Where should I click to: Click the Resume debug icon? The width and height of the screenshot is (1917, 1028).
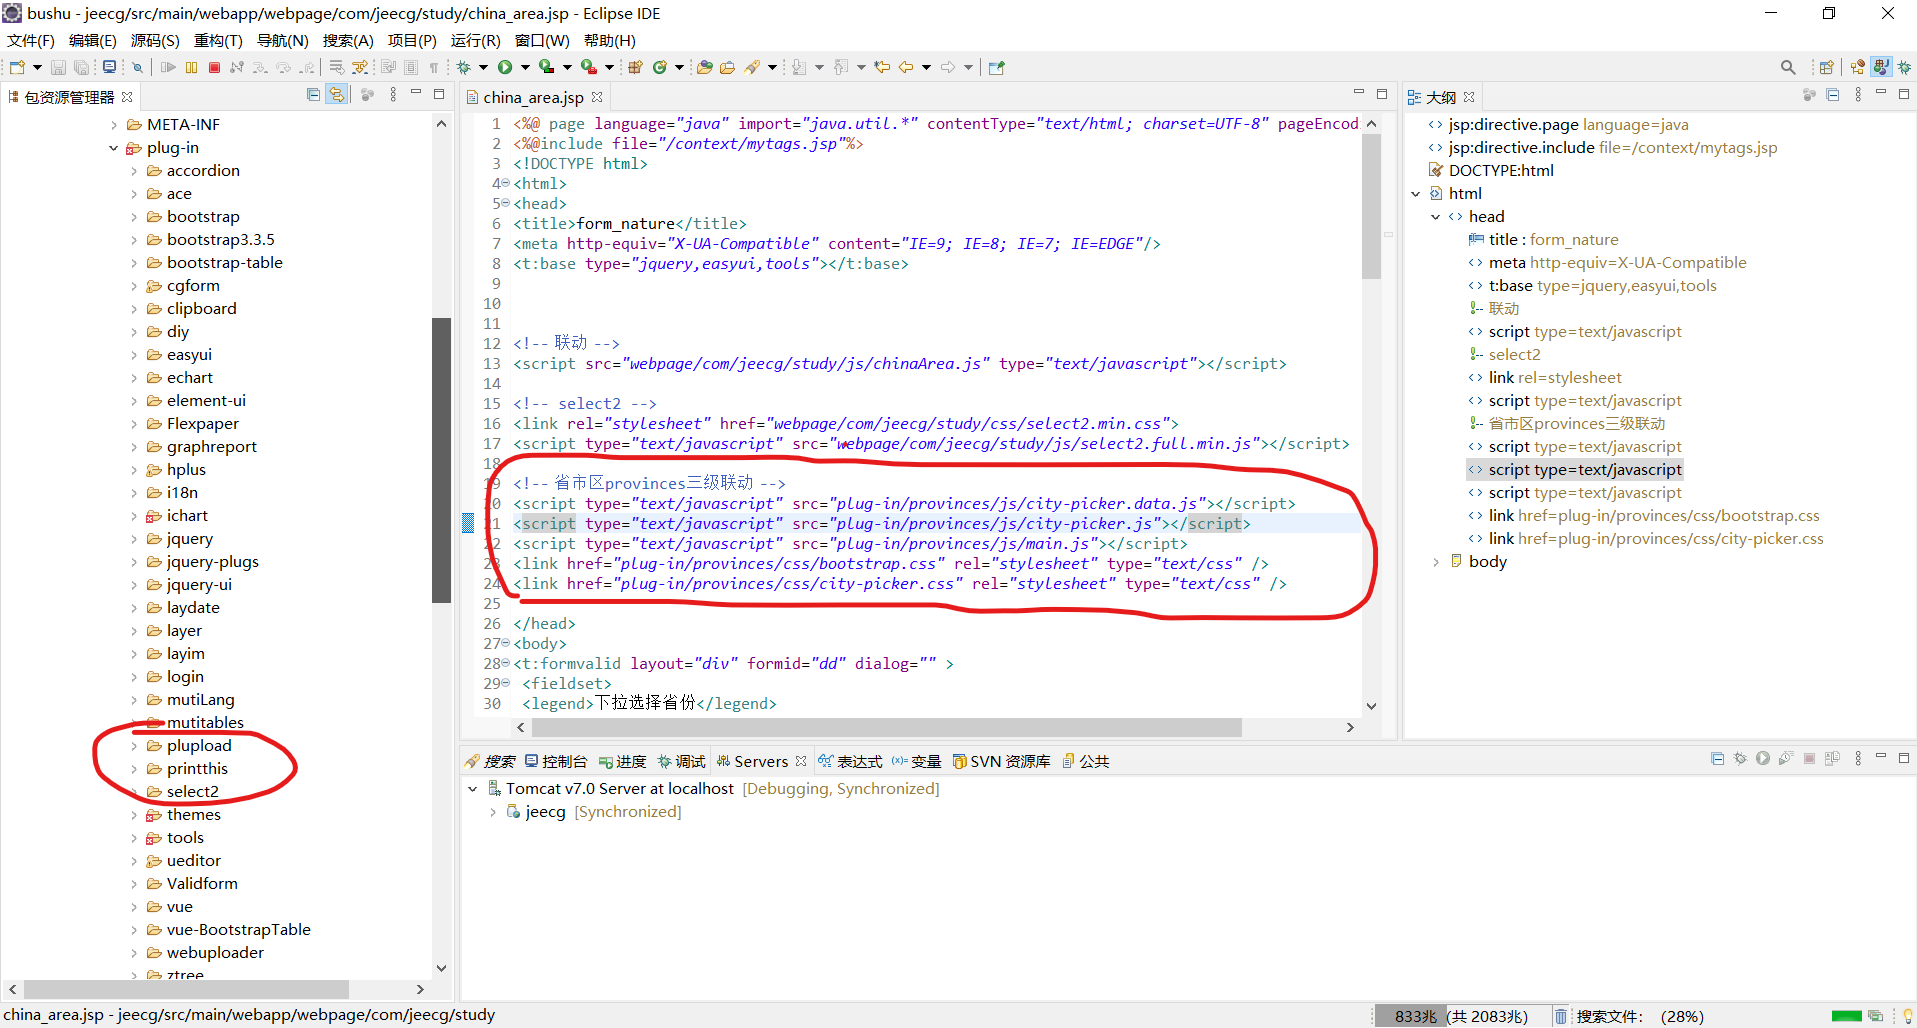coord(168,67)
